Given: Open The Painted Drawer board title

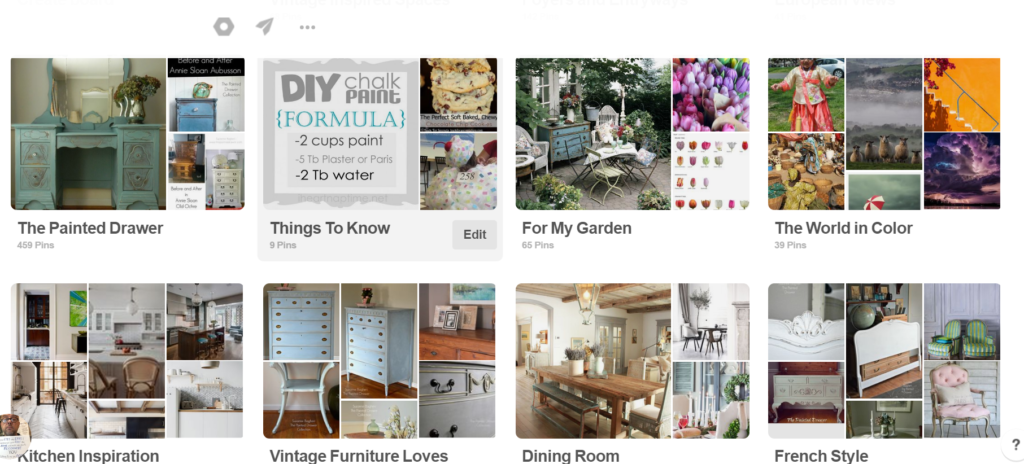Looking at the screenshot, I should [90, 228].
